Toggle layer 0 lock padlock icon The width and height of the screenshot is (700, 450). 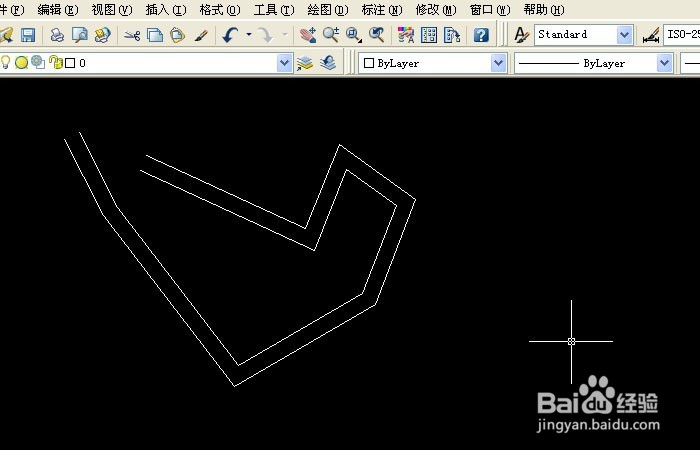56,62
